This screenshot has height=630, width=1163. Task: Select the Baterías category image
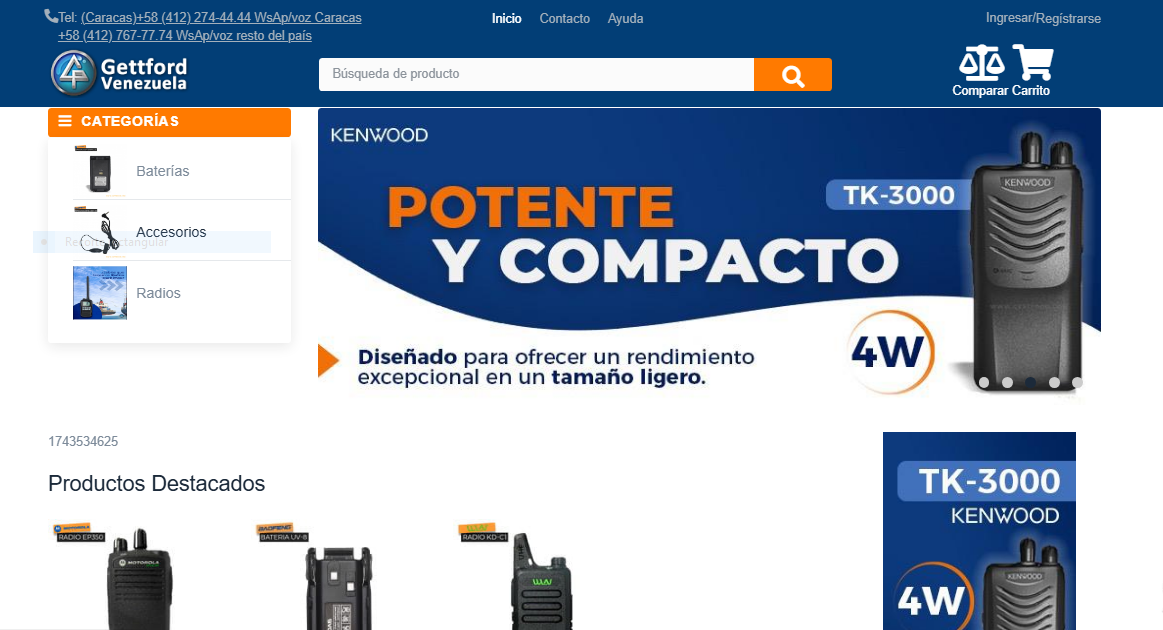tap(99, 171)
